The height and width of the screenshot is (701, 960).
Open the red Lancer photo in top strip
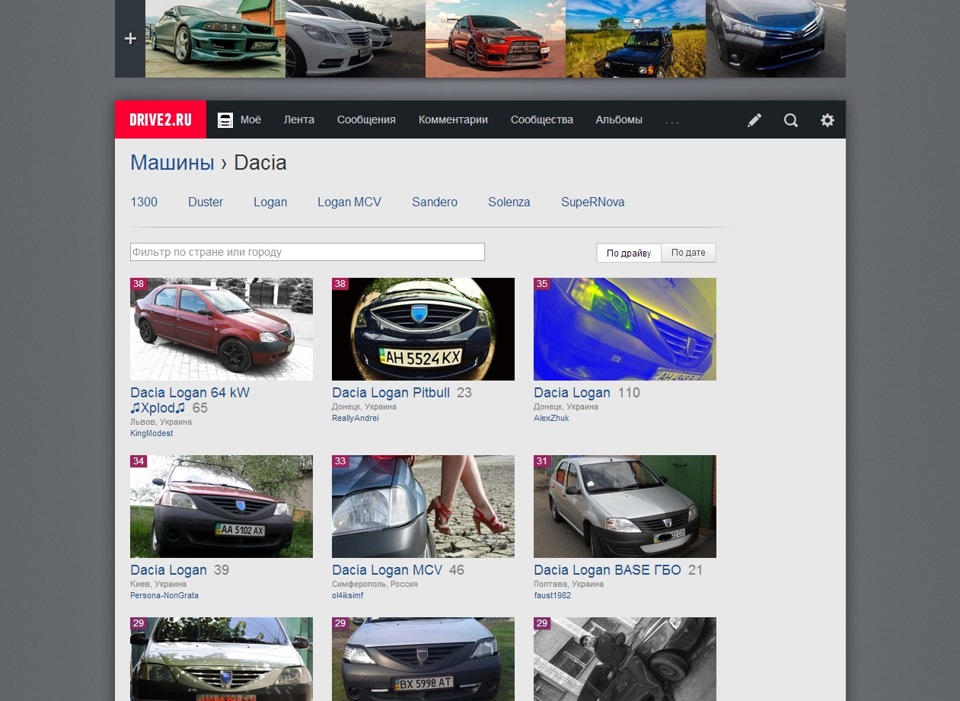(496, 39)
